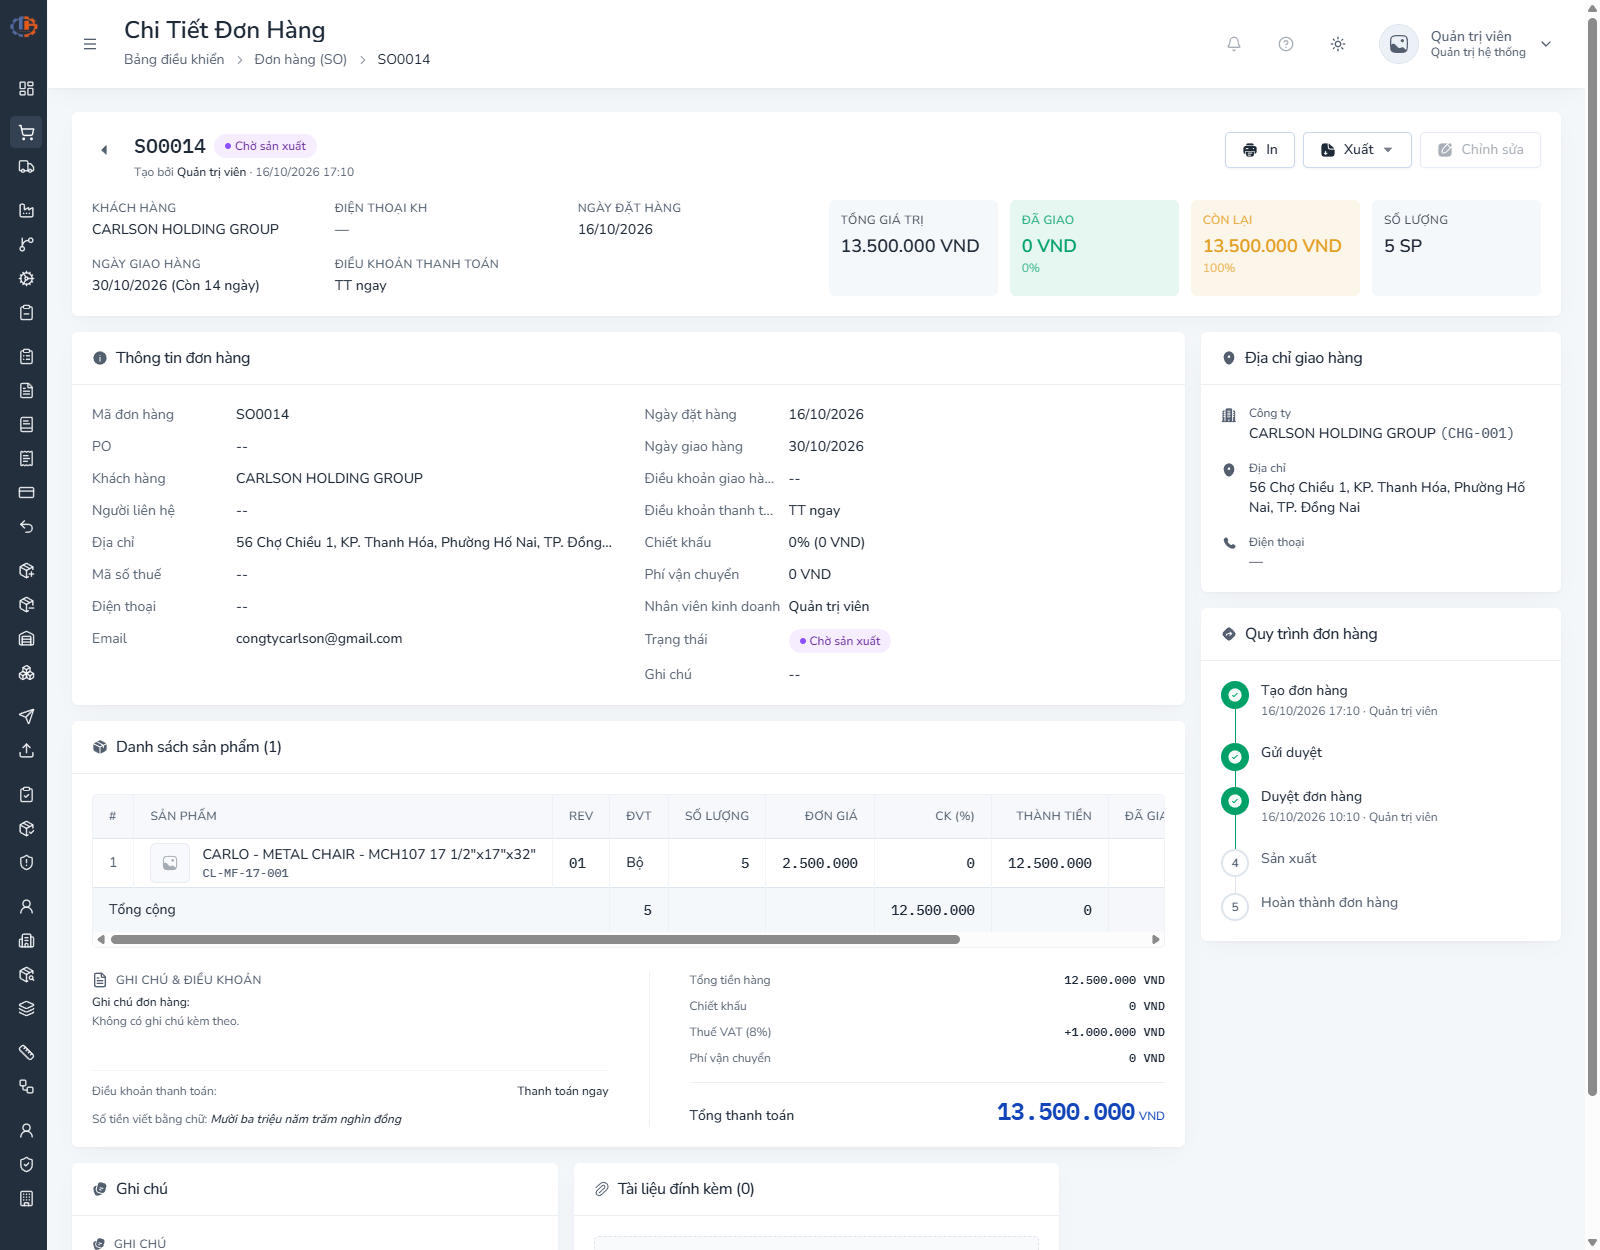
Task: Click the Duyệt đơn hàng workflow step
Action: click(x=1311, y=797)
